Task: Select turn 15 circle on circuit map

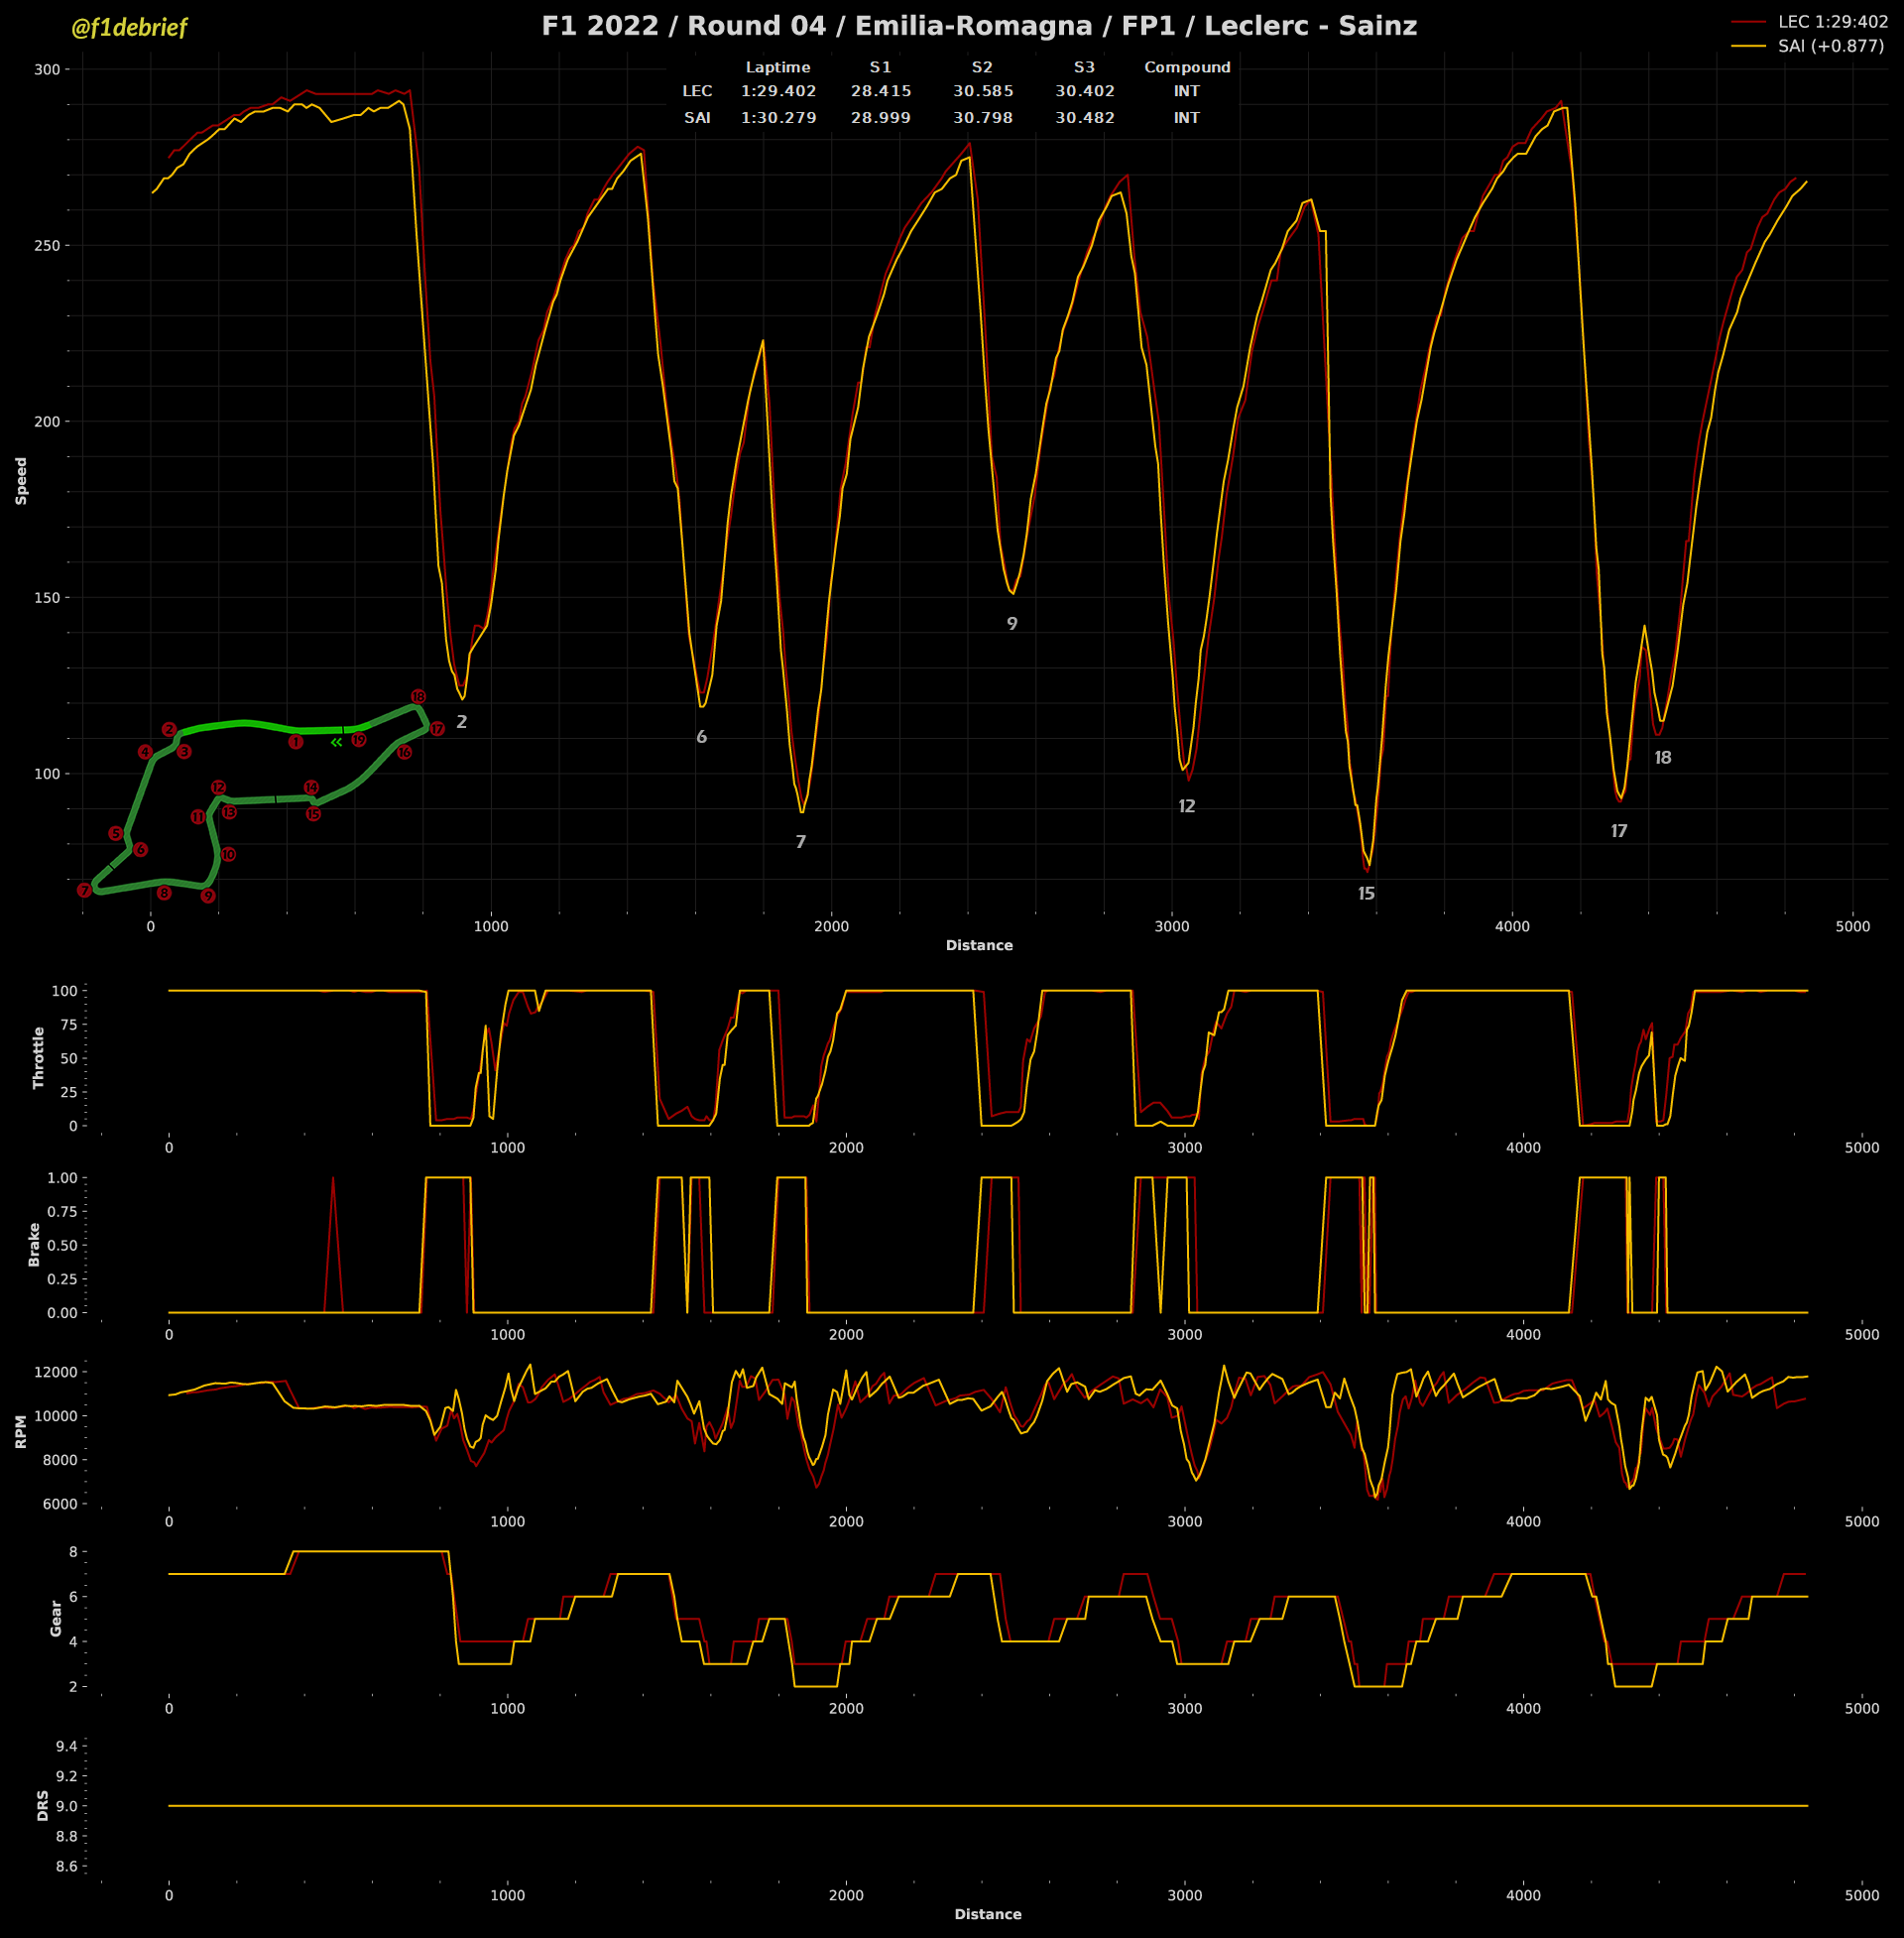Action: point(313,814)
